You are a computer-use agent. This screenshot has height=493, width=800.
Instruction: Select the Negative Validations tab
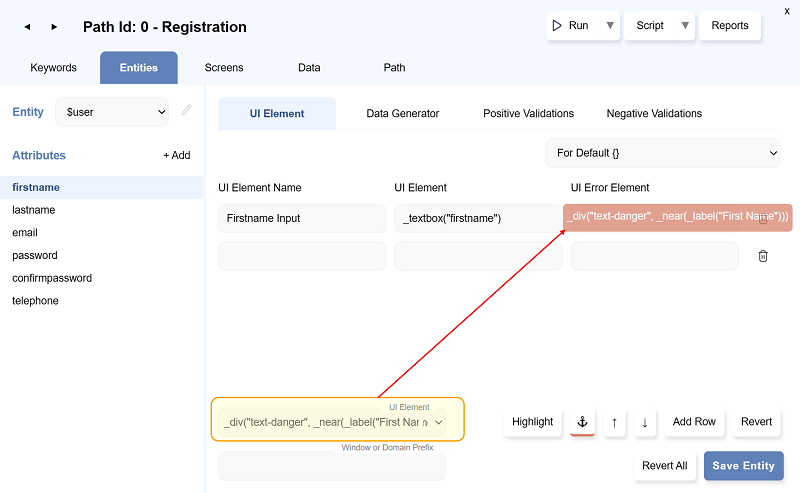pos(654,114)
